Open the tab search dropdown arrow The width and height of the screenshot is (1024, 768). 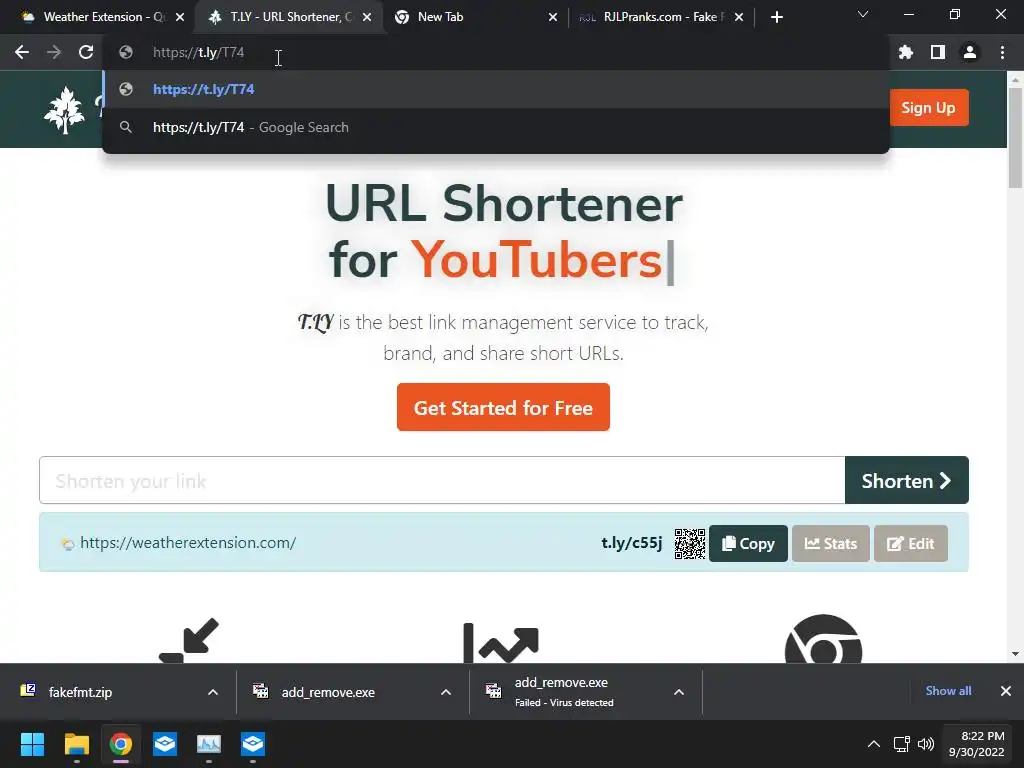(x=863, y=14)
